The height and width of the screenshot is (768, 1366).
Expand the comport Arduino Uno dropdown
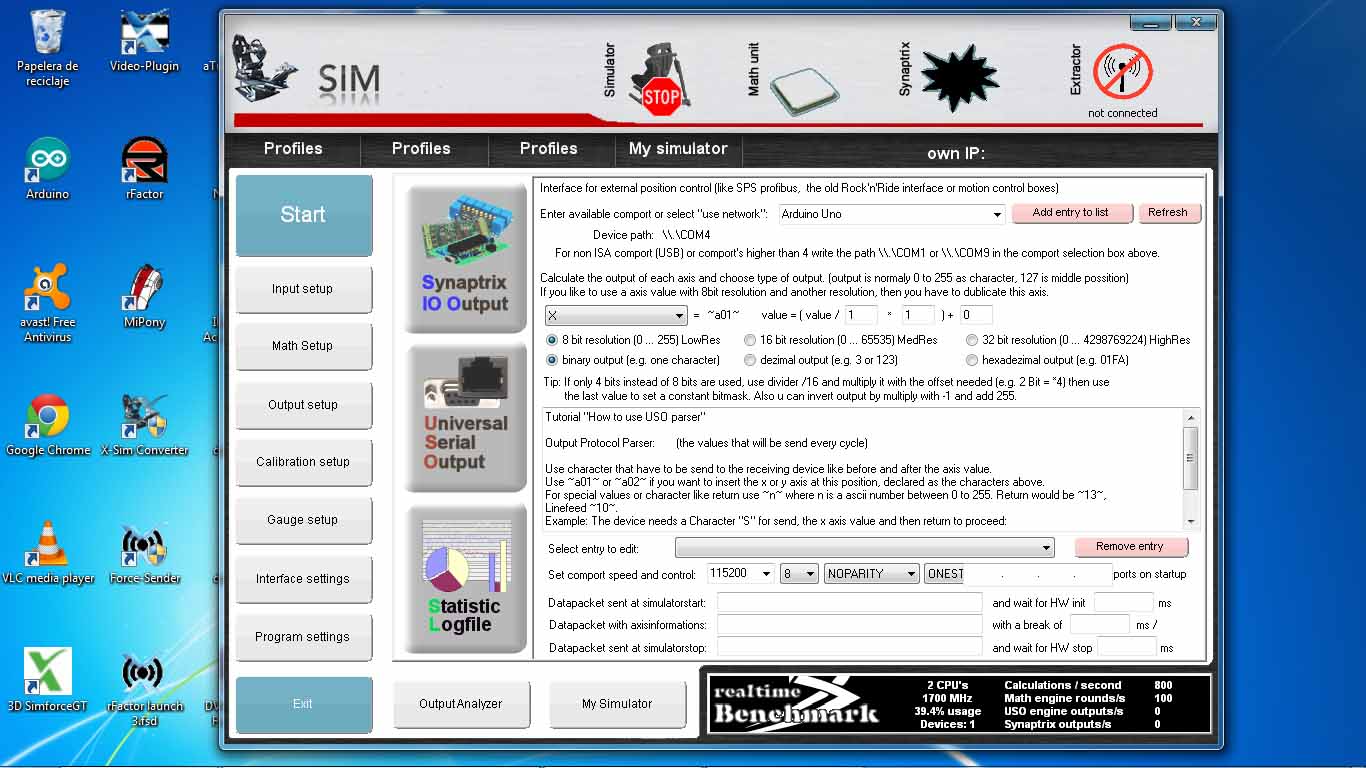pyautogui.click(x=997, y=215)
